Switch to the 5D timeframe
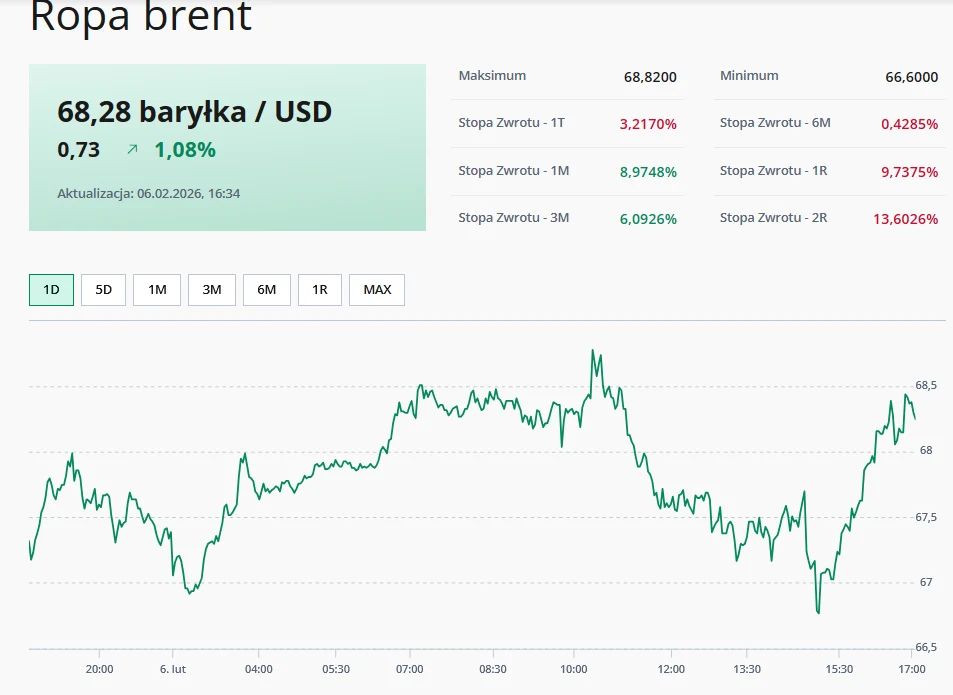Image resolution: width=953 pixels, height=695 pixels. tap(103, 289)
